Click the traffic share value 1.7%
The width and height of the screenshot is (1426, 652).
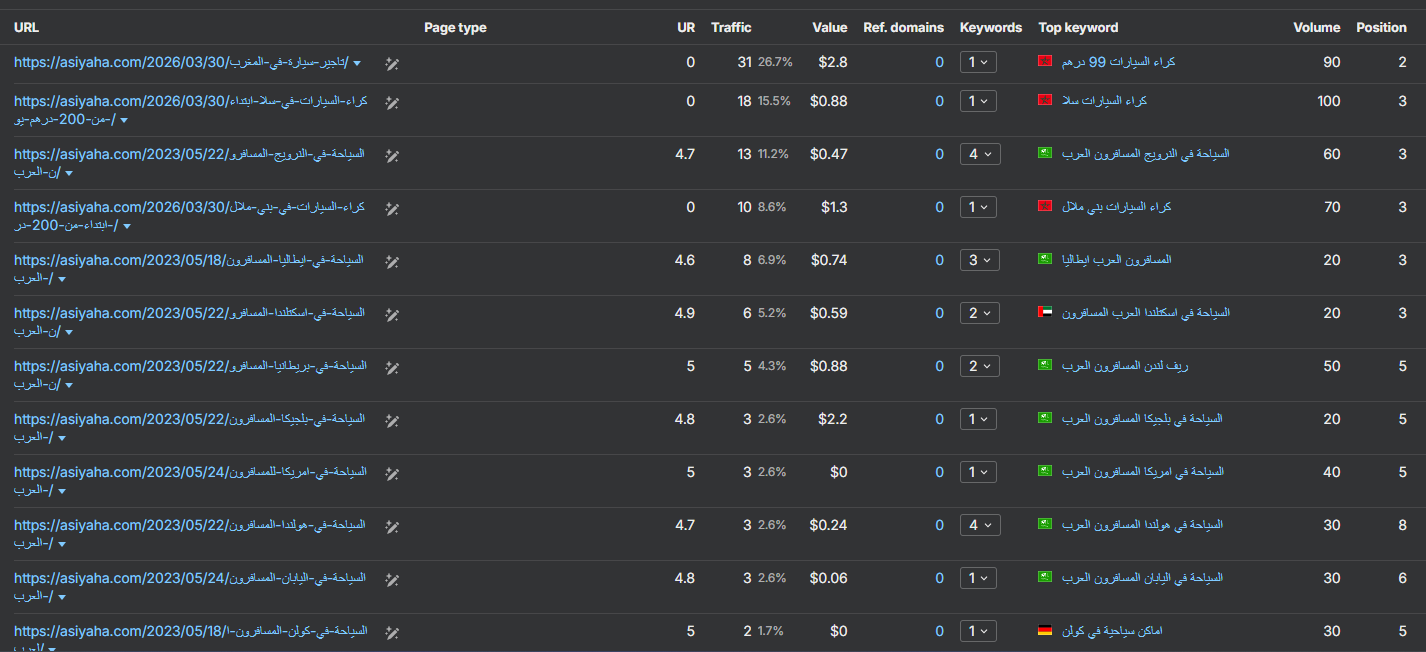(770, 631)
